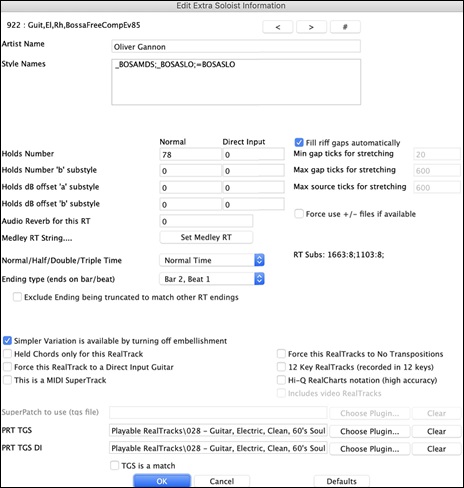
Task: Click Clear for PRT TGS DI
Action: pos(436,449)
